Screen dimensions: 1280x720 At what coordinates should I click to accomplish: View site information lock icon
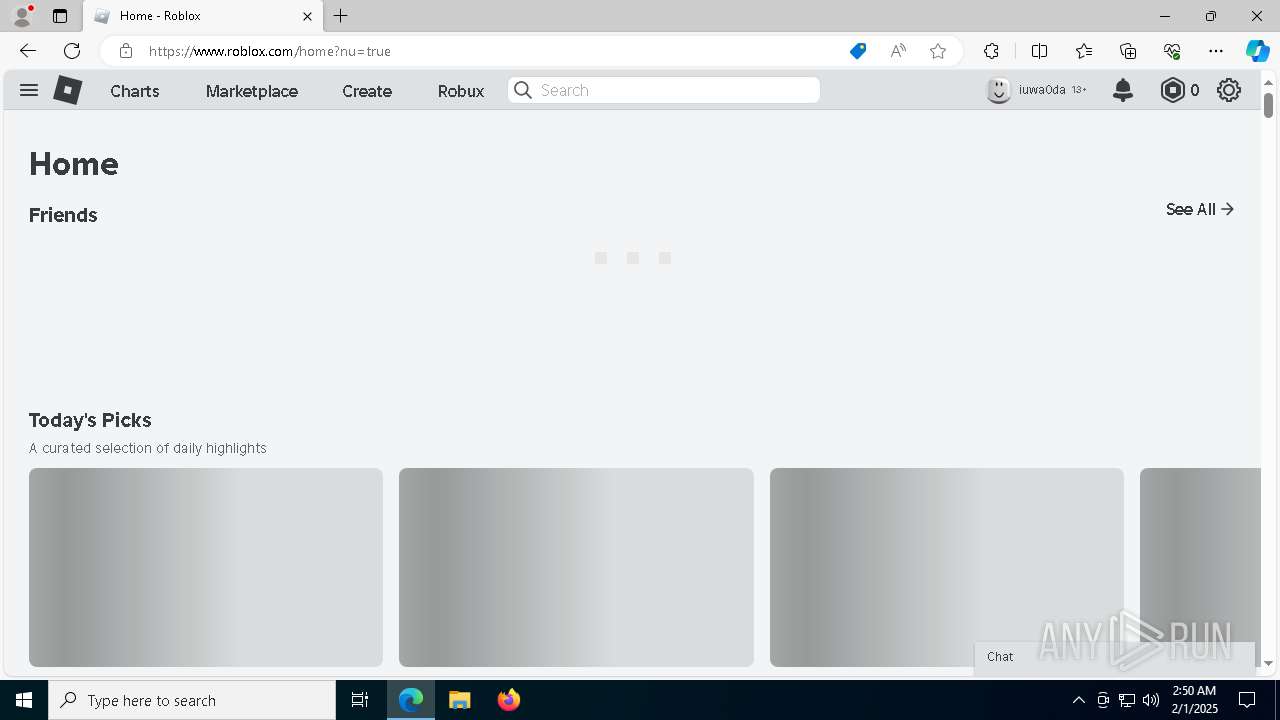[x=126, y=51]
